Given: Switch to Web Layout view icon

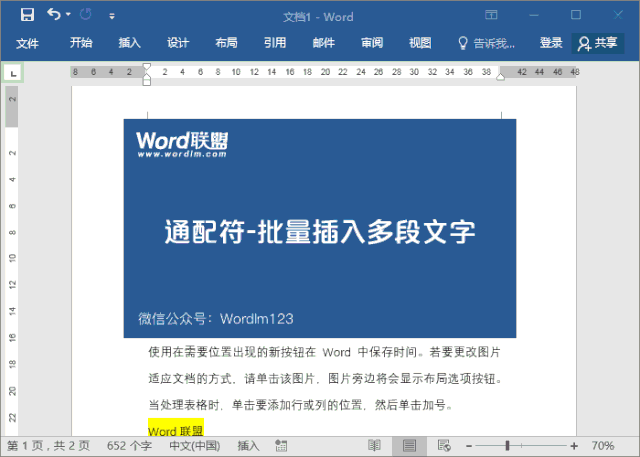Looking at the screenshot, I should [444, 446].
